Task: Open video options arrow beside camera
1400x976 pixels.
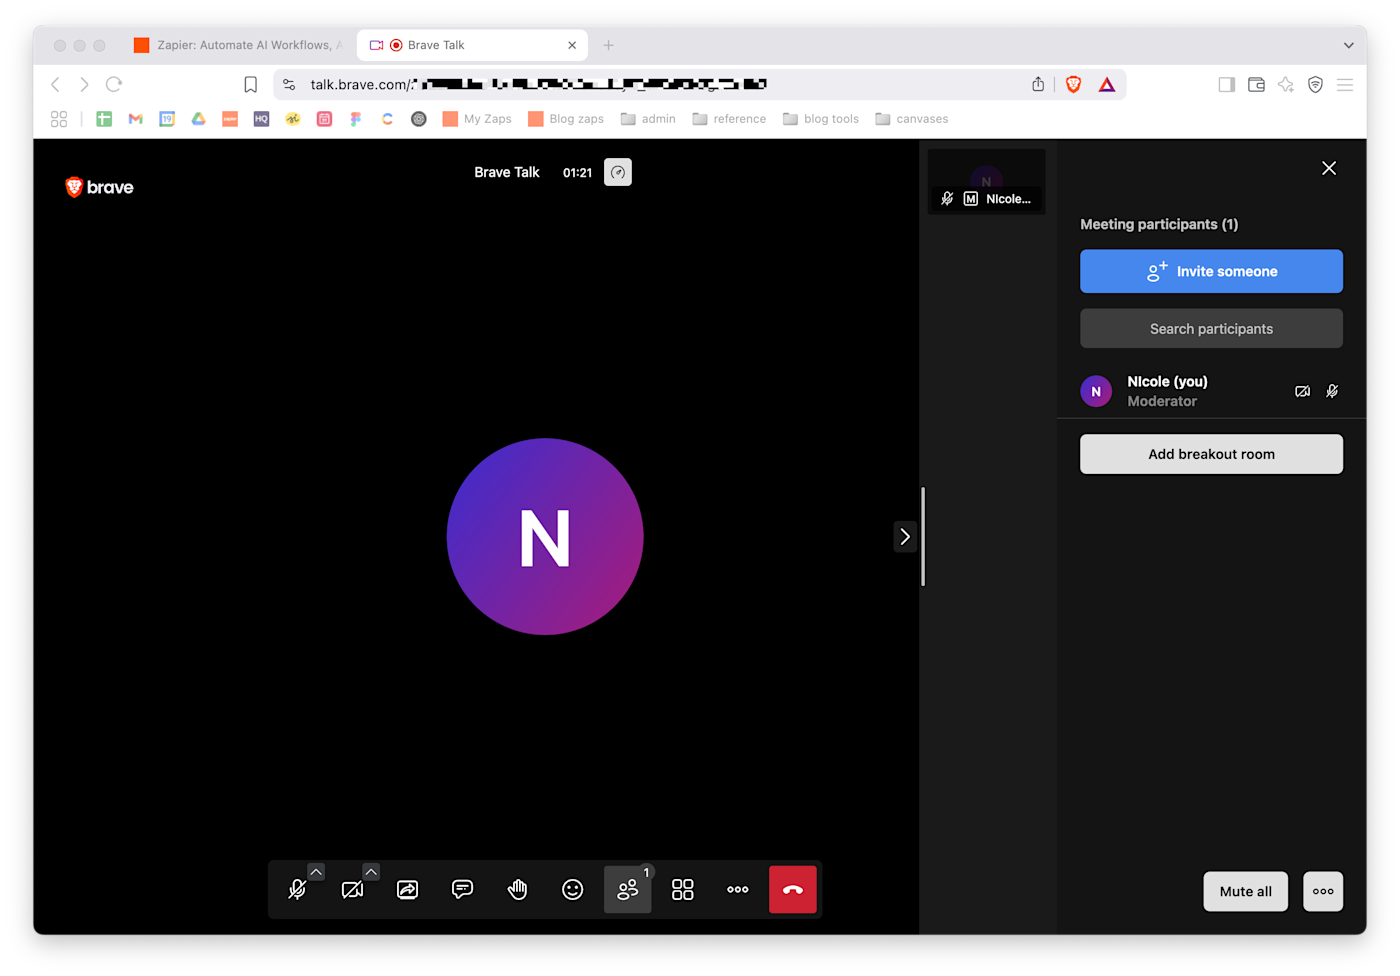Action: [x=371, y=872]
